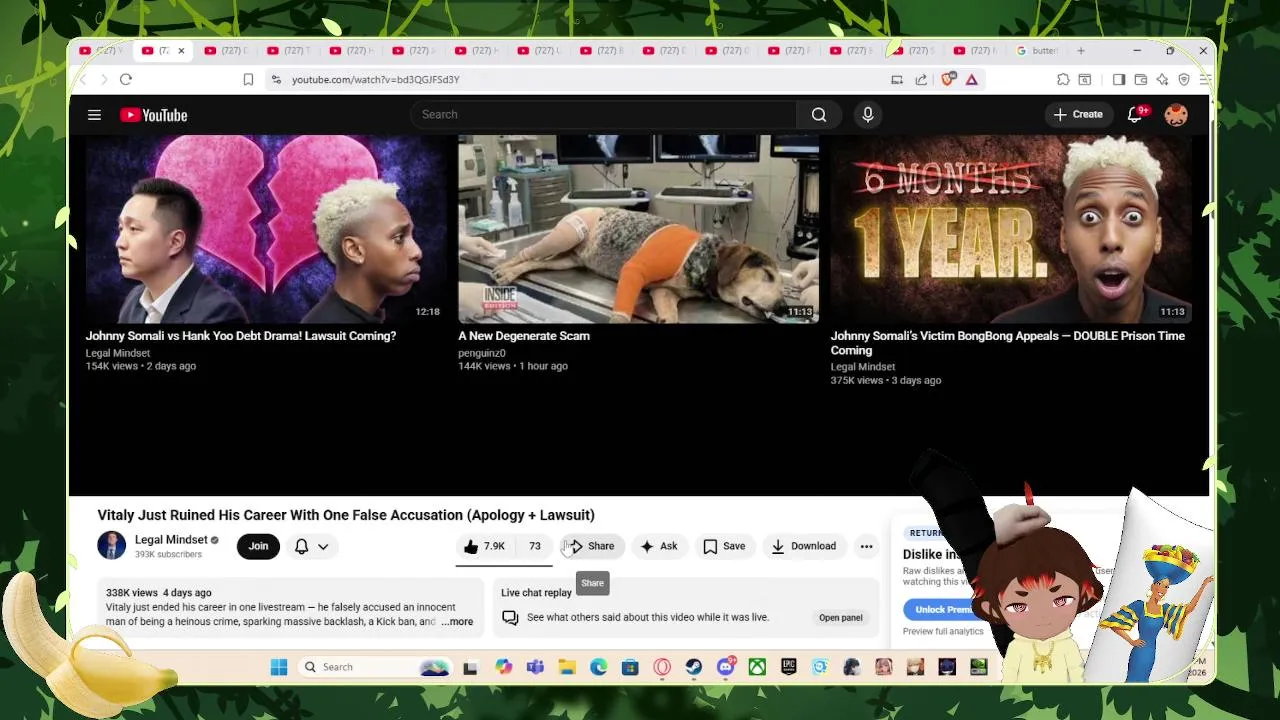Open Legal Mindset channel avatar
Viewport: 1280px width, 720px height.
(x=112, y=546)
